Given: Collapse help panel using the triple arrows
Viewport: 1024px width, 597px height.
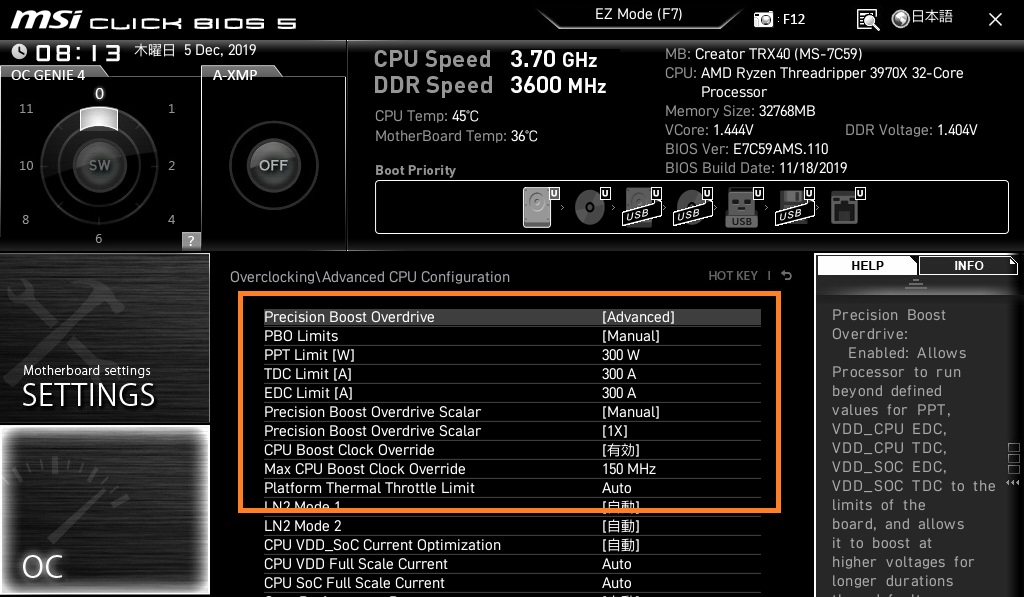Looking at the screenshot, I should 1013,483.
